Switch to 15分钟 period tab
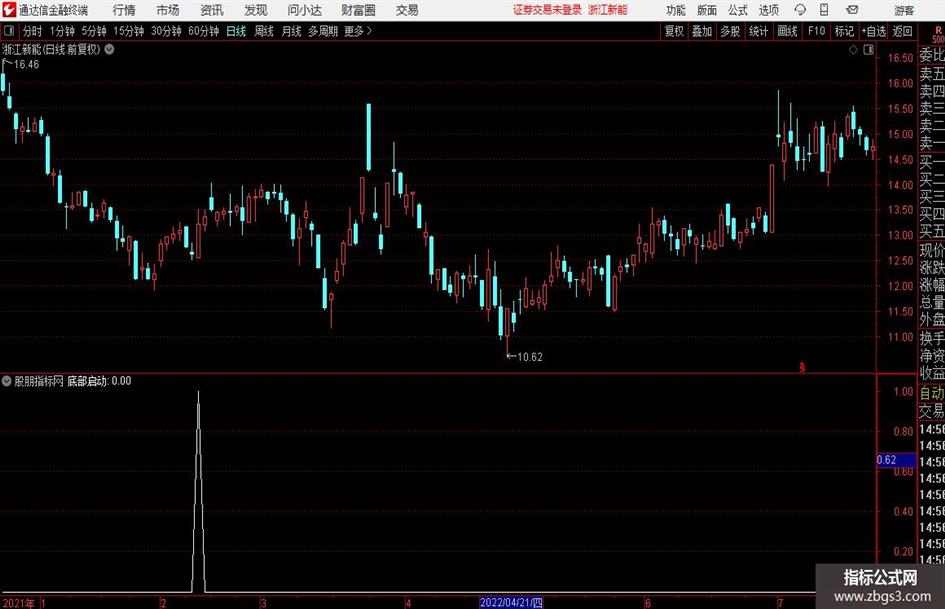This screenshot has height=609, width=945. coord(129,31)
